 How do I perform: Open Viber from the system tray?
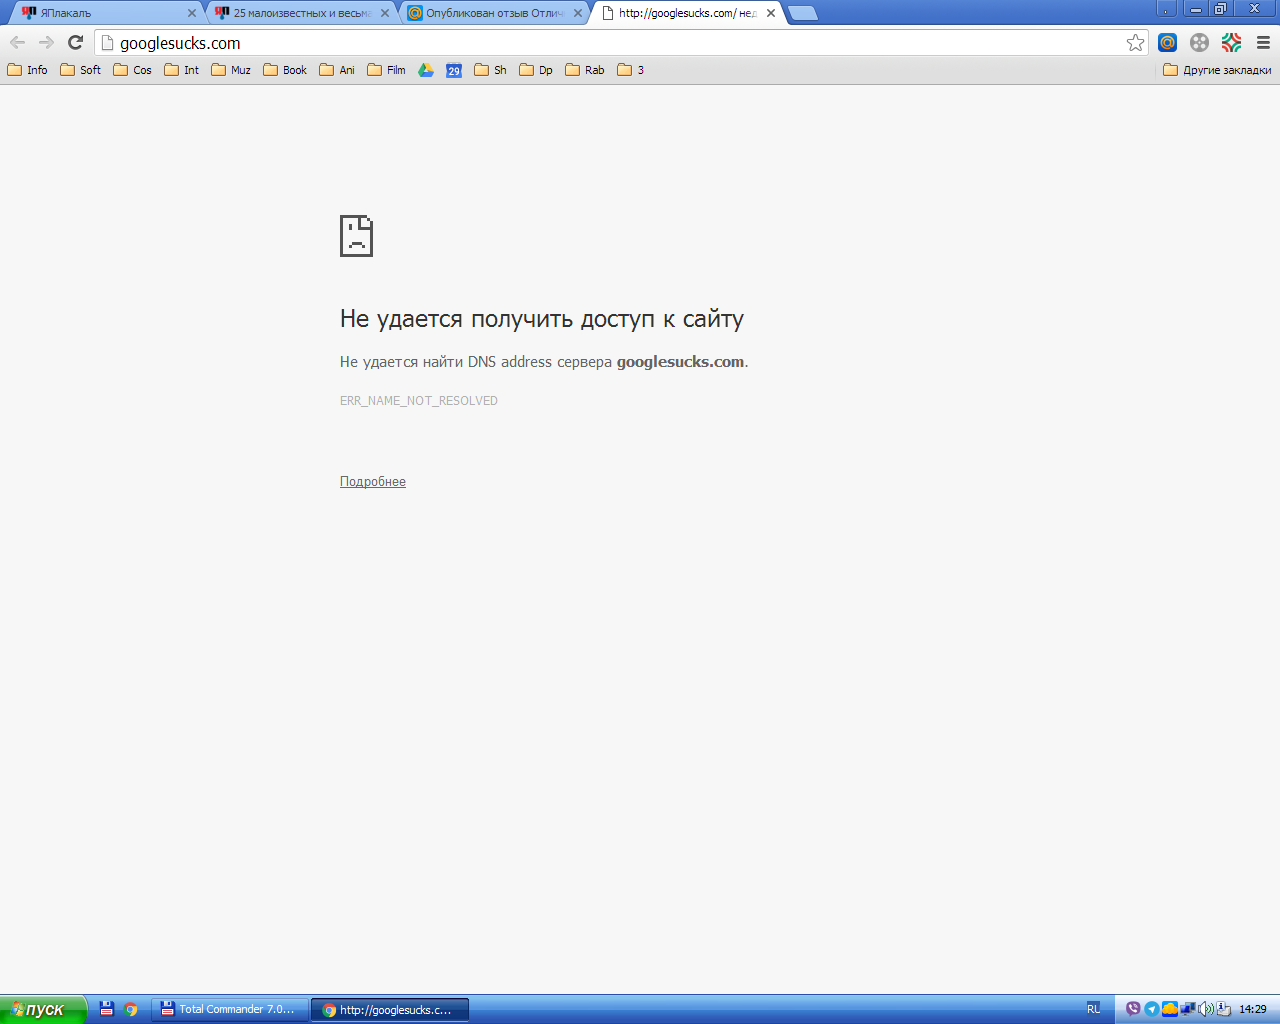tap(1133, 1009)
